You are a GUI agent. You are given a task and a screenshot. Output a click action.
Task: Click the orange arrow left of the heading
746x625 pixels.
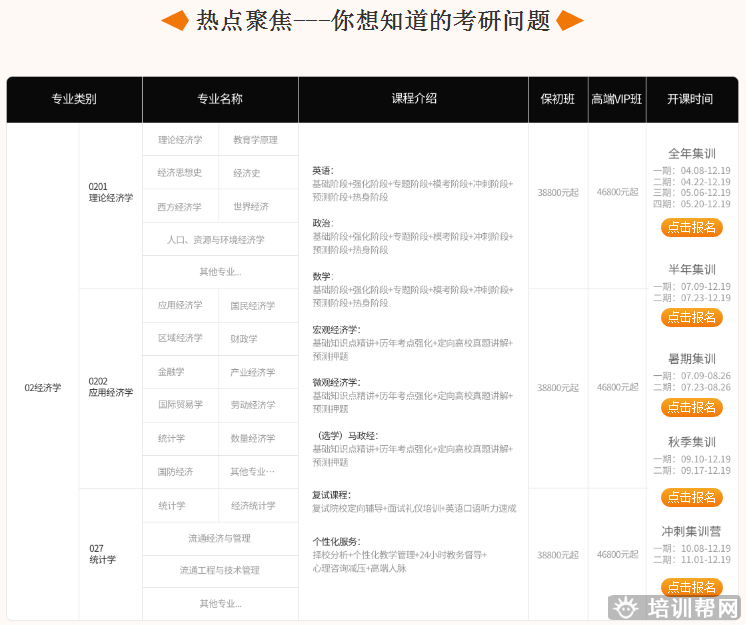pos(174,20)
